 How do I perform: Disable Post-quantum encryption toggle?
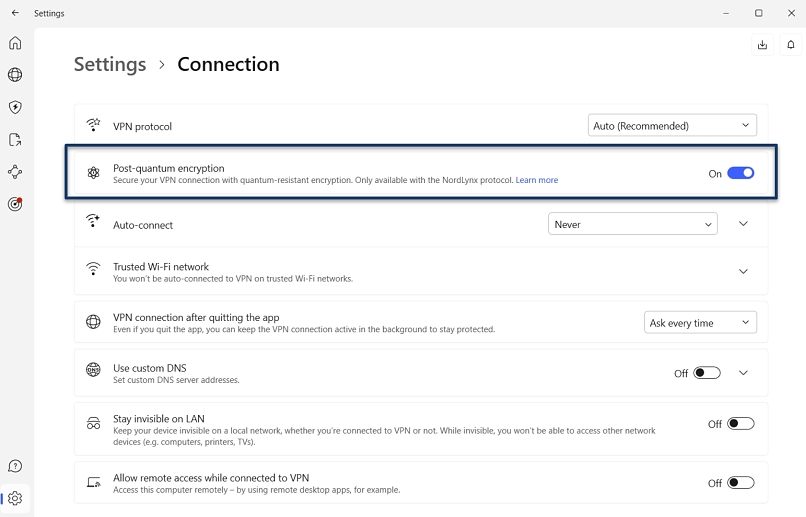tap(740, 173)
